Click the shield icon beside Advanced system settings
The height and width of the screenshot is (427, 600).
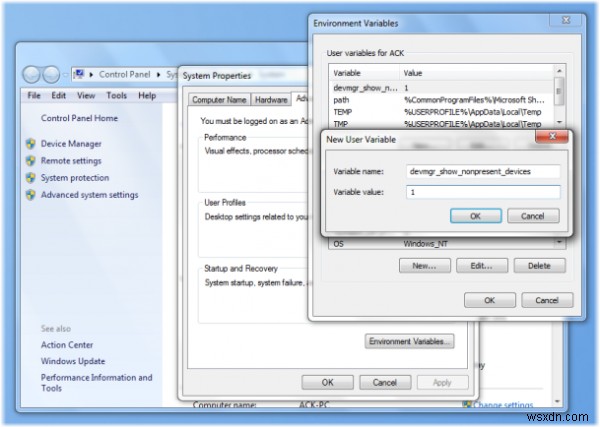[x=31, y=195]
